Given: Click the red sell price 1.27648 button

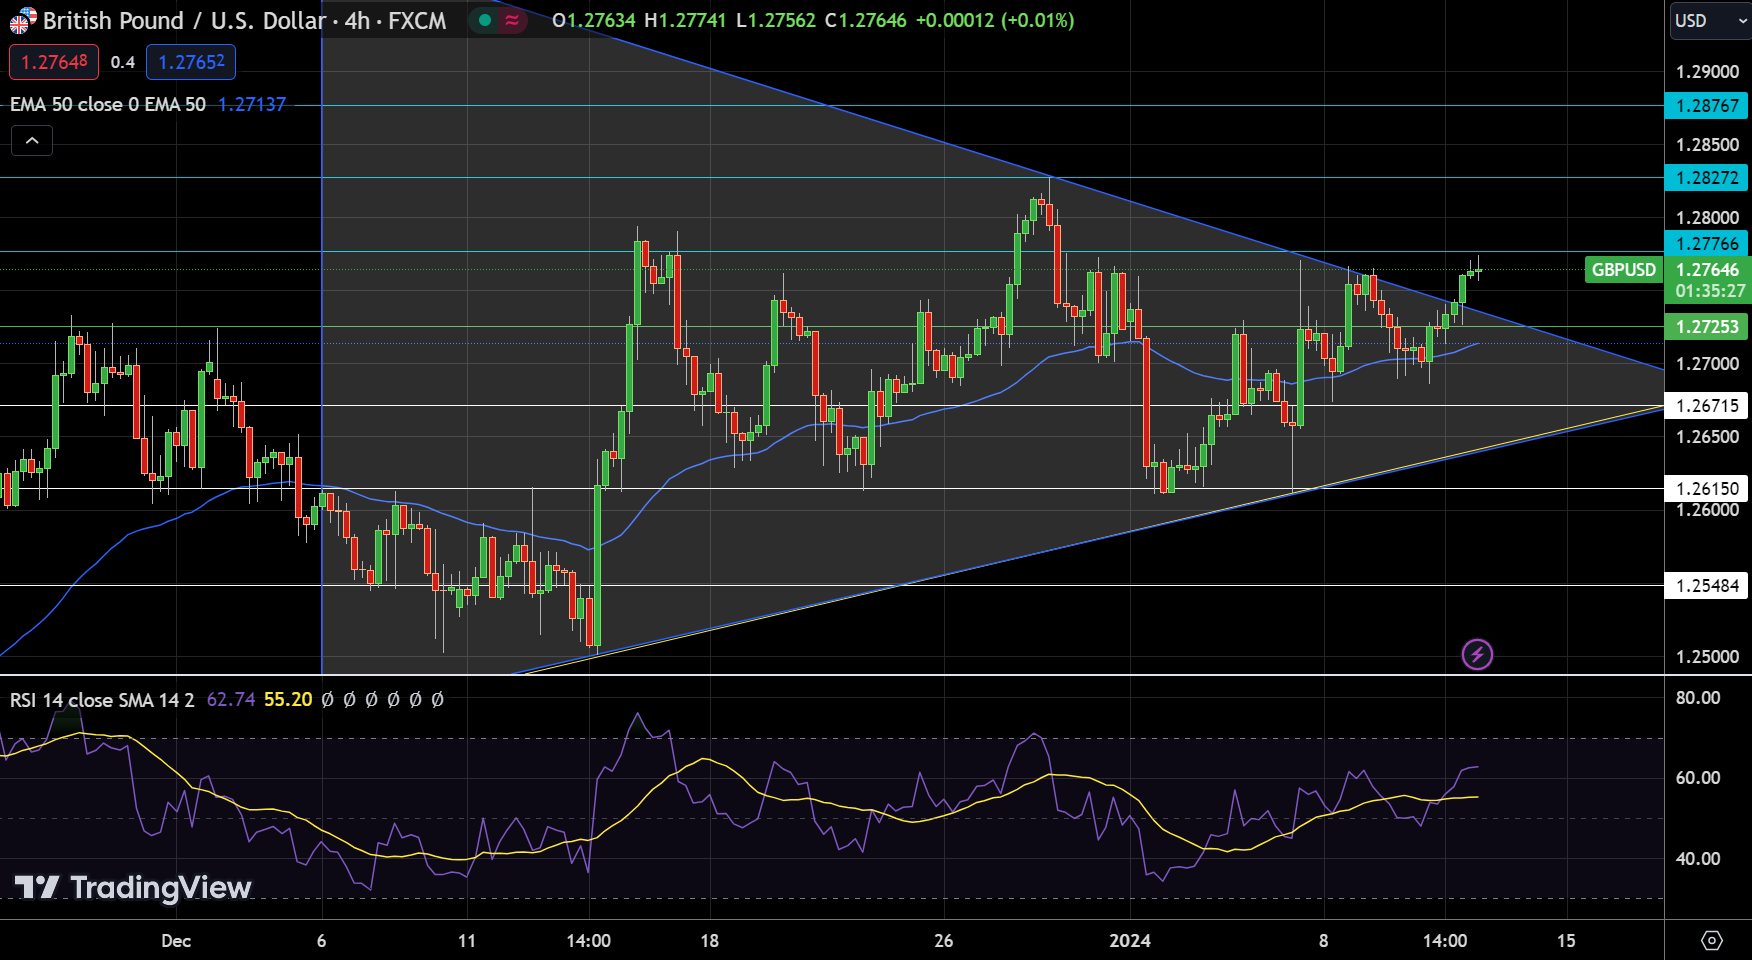Looking at the screenshot, I should tap(54, 62).
